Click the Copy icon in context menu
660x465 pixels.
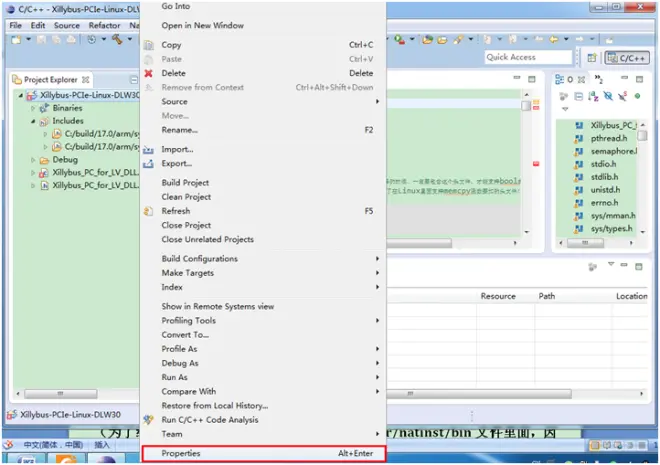pyautogui.click(x=149, y=45)
